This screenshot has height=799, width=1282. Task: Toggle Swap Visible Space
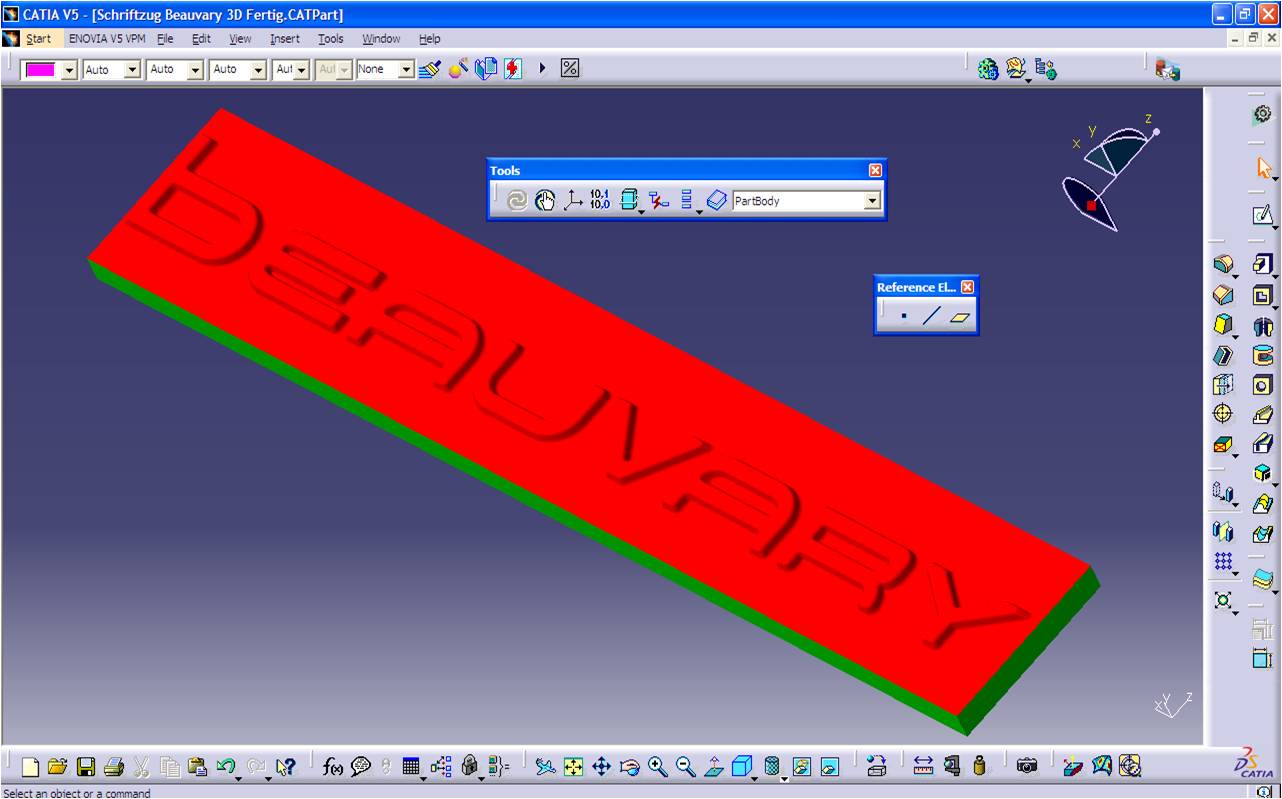pos(830,767)
